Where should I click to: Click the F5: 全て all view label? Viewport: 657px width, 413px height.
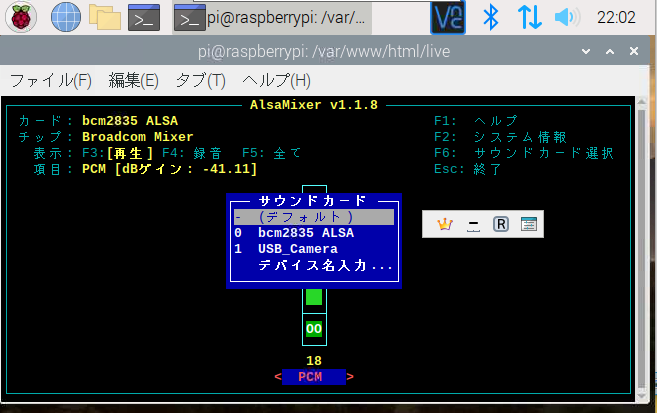coord(272,153)
